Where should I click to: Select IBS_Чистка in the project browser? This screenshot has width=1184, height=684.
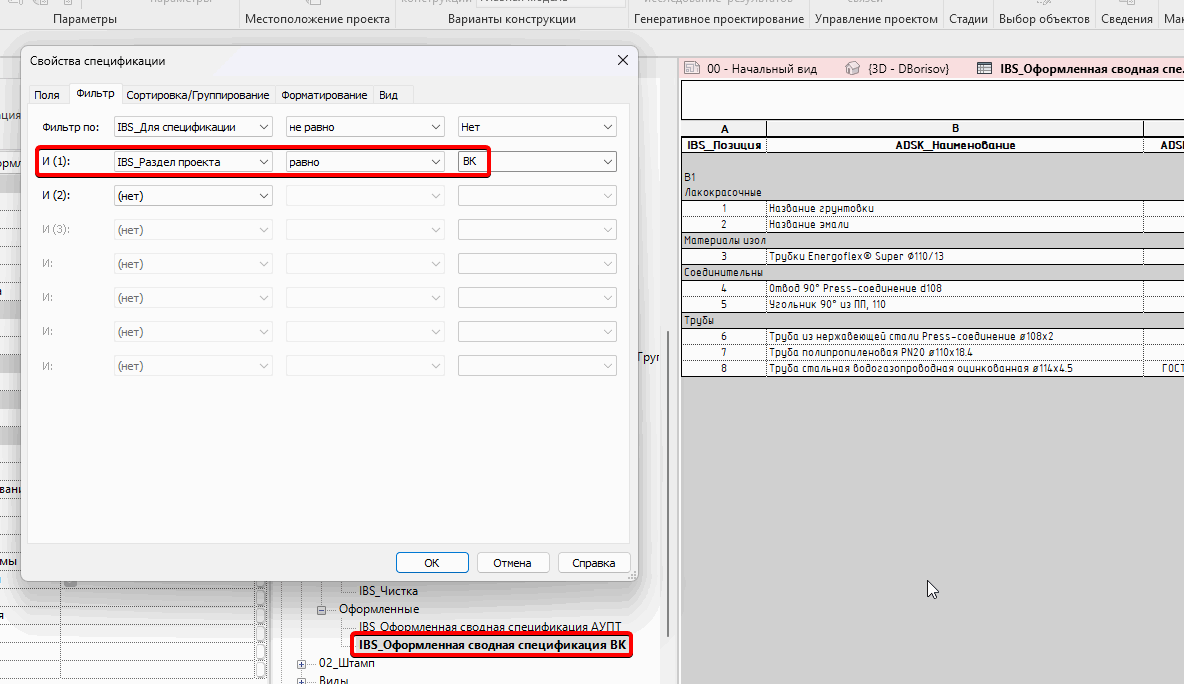(x=388, y=591)
